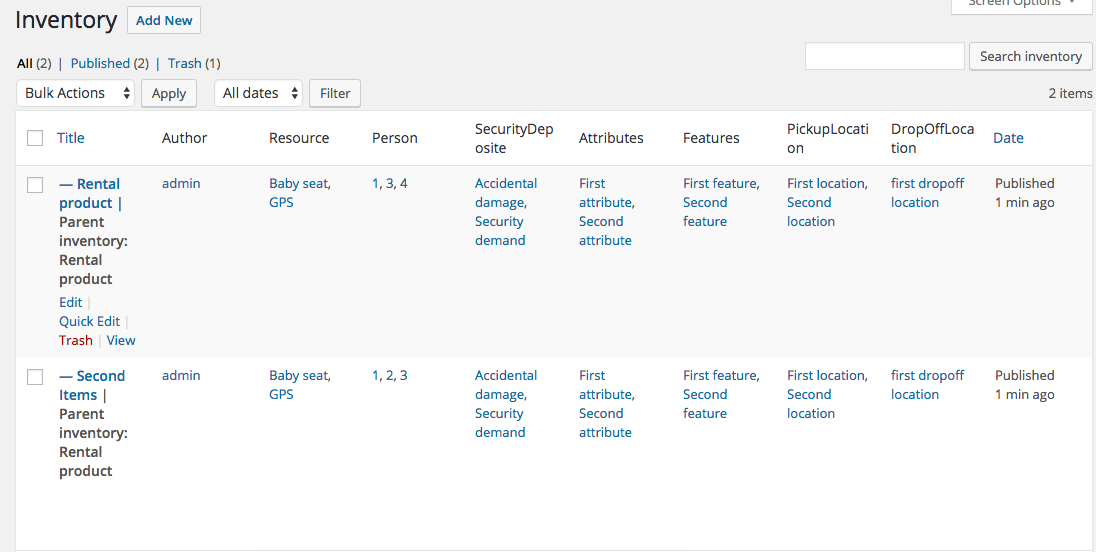Click Accidental damage in Rental product row
The height and width of the screenshot is (552, 1096).
506,194
